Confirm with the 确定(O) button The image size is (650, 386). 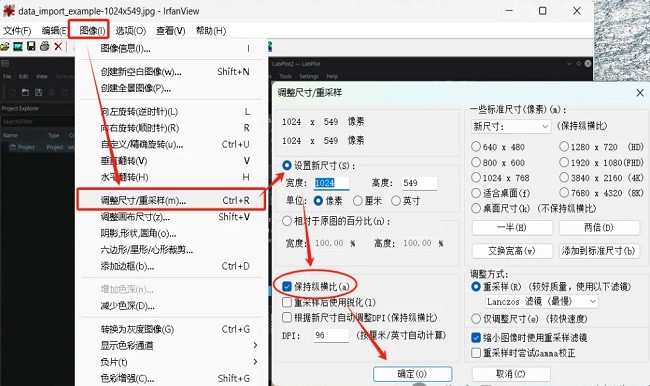[412, 374]
